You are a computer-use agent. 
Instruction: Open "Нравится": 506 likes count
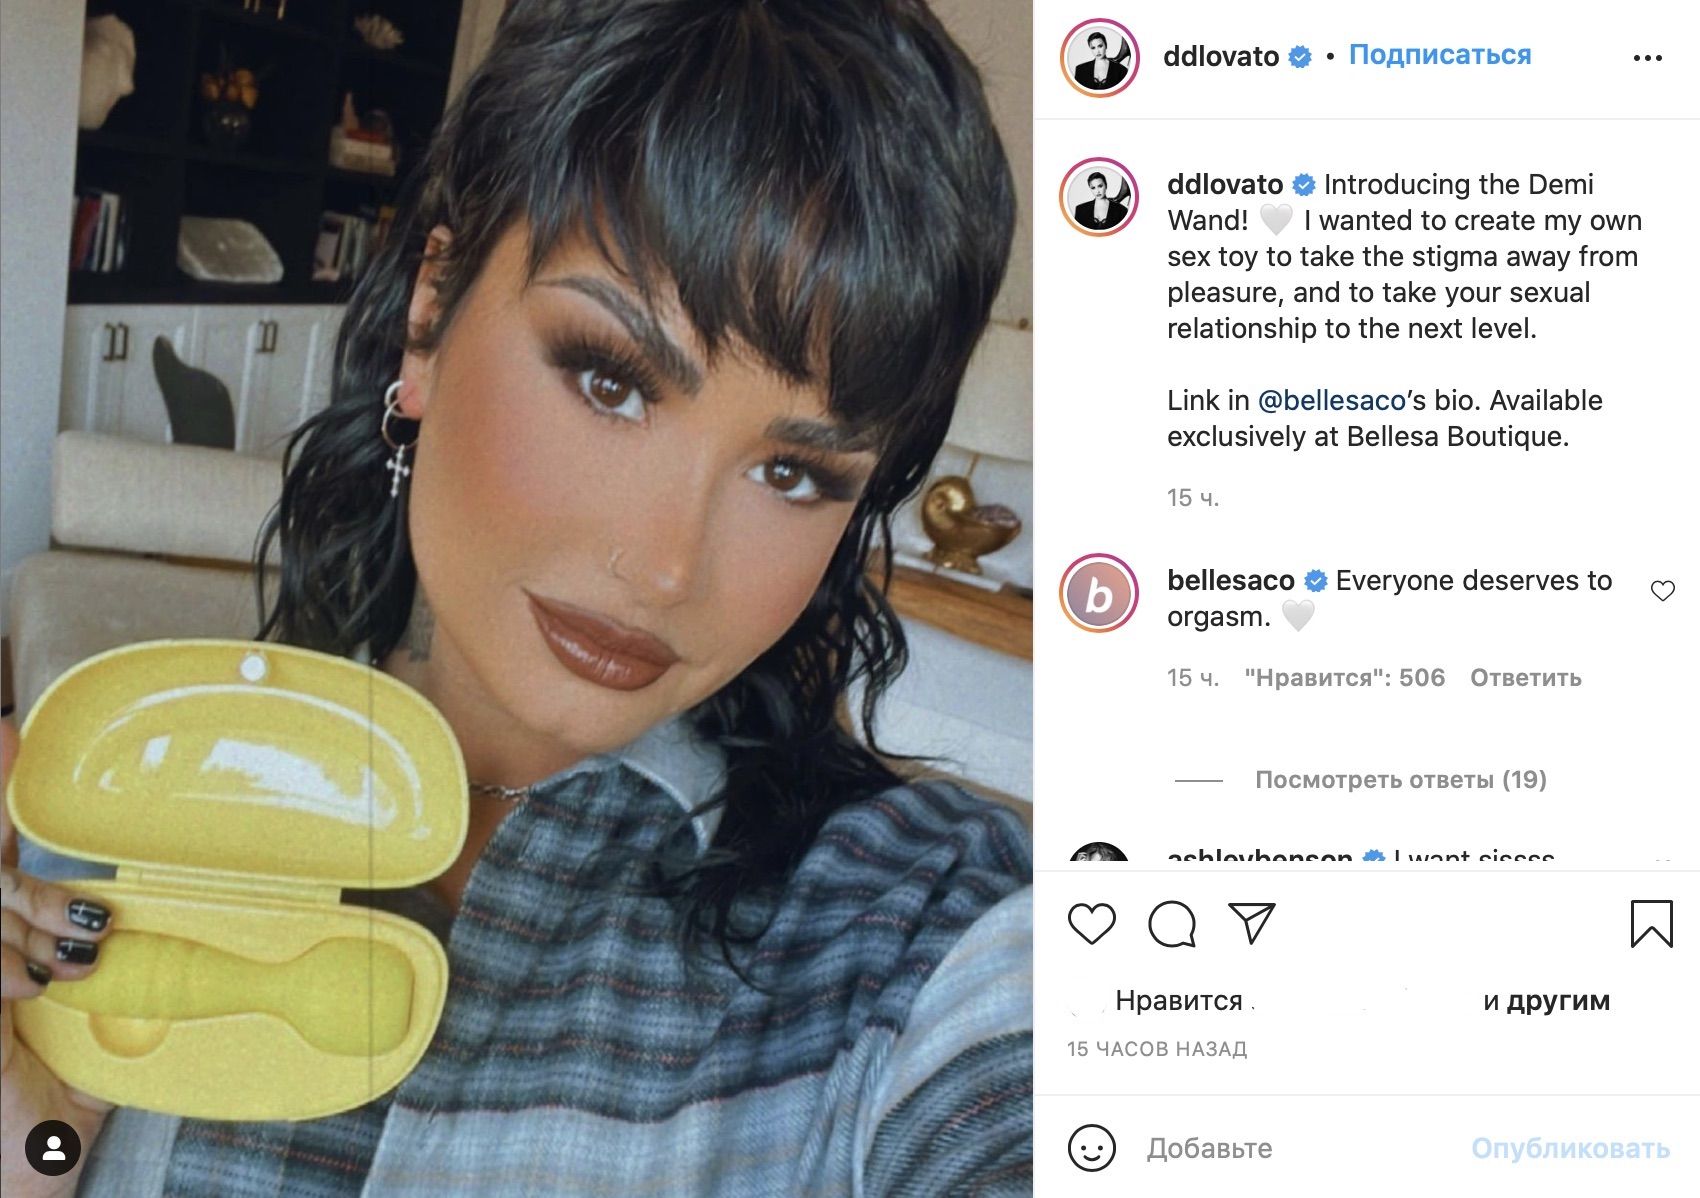point(1345,678)
